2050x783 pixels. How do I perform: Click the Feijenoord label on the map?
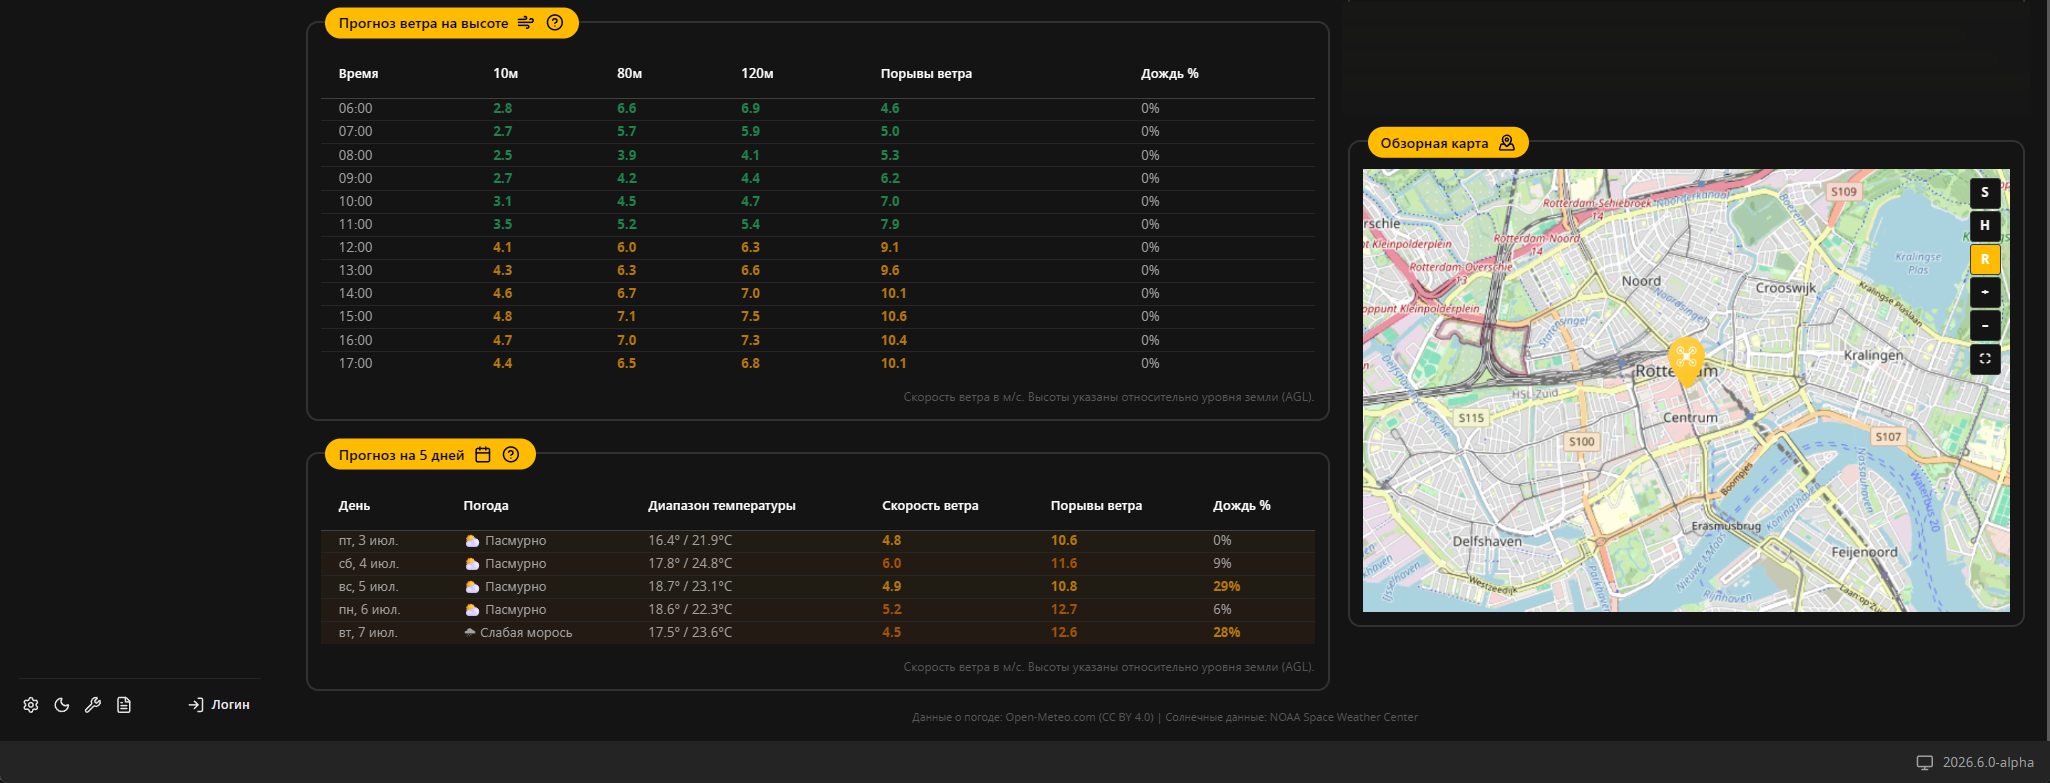[x=1864, y=552]
